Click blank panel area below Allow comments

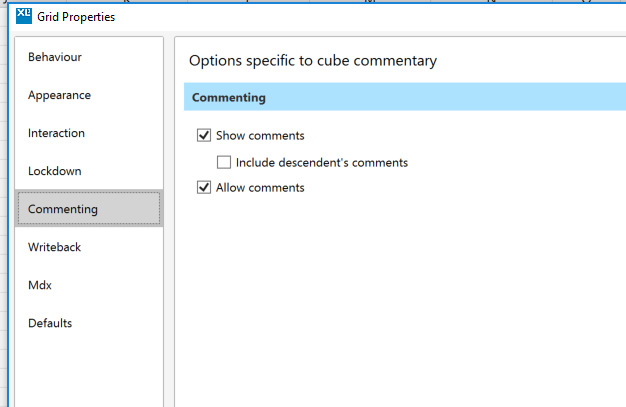tap(400, 300)
